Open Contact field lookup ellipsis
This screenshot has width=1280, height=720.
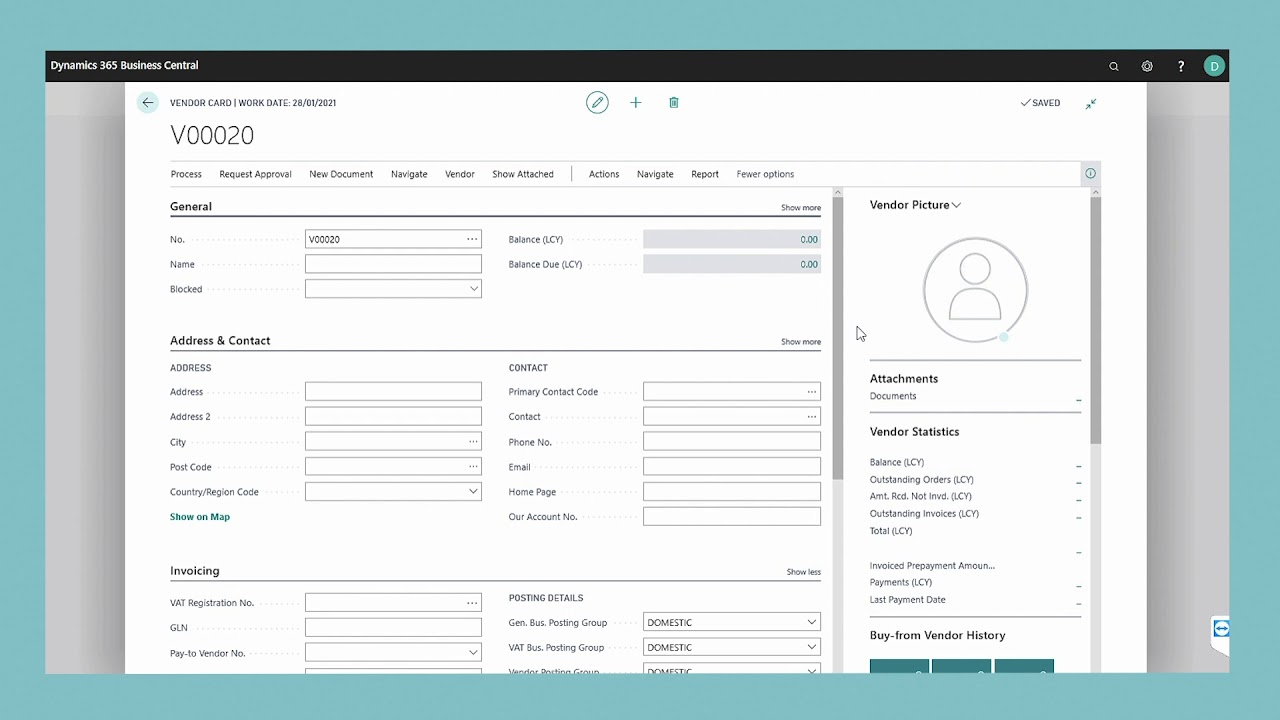tap(812, 416)
